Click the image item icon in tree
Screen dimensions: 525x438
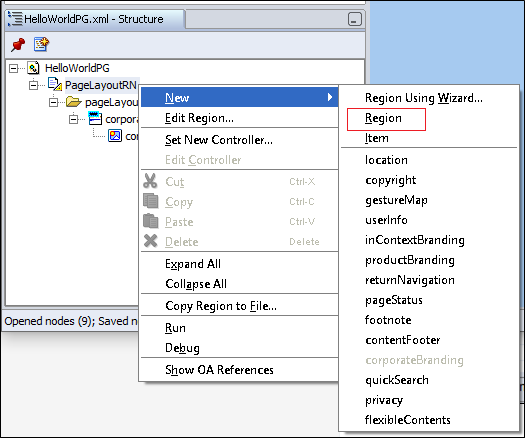pyautogui.click(x=115, y=136)
